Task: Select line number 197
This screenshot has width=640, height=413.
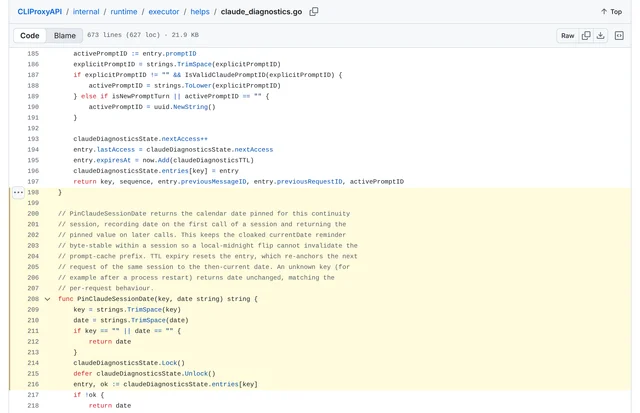Action: (x=33, y=182)
